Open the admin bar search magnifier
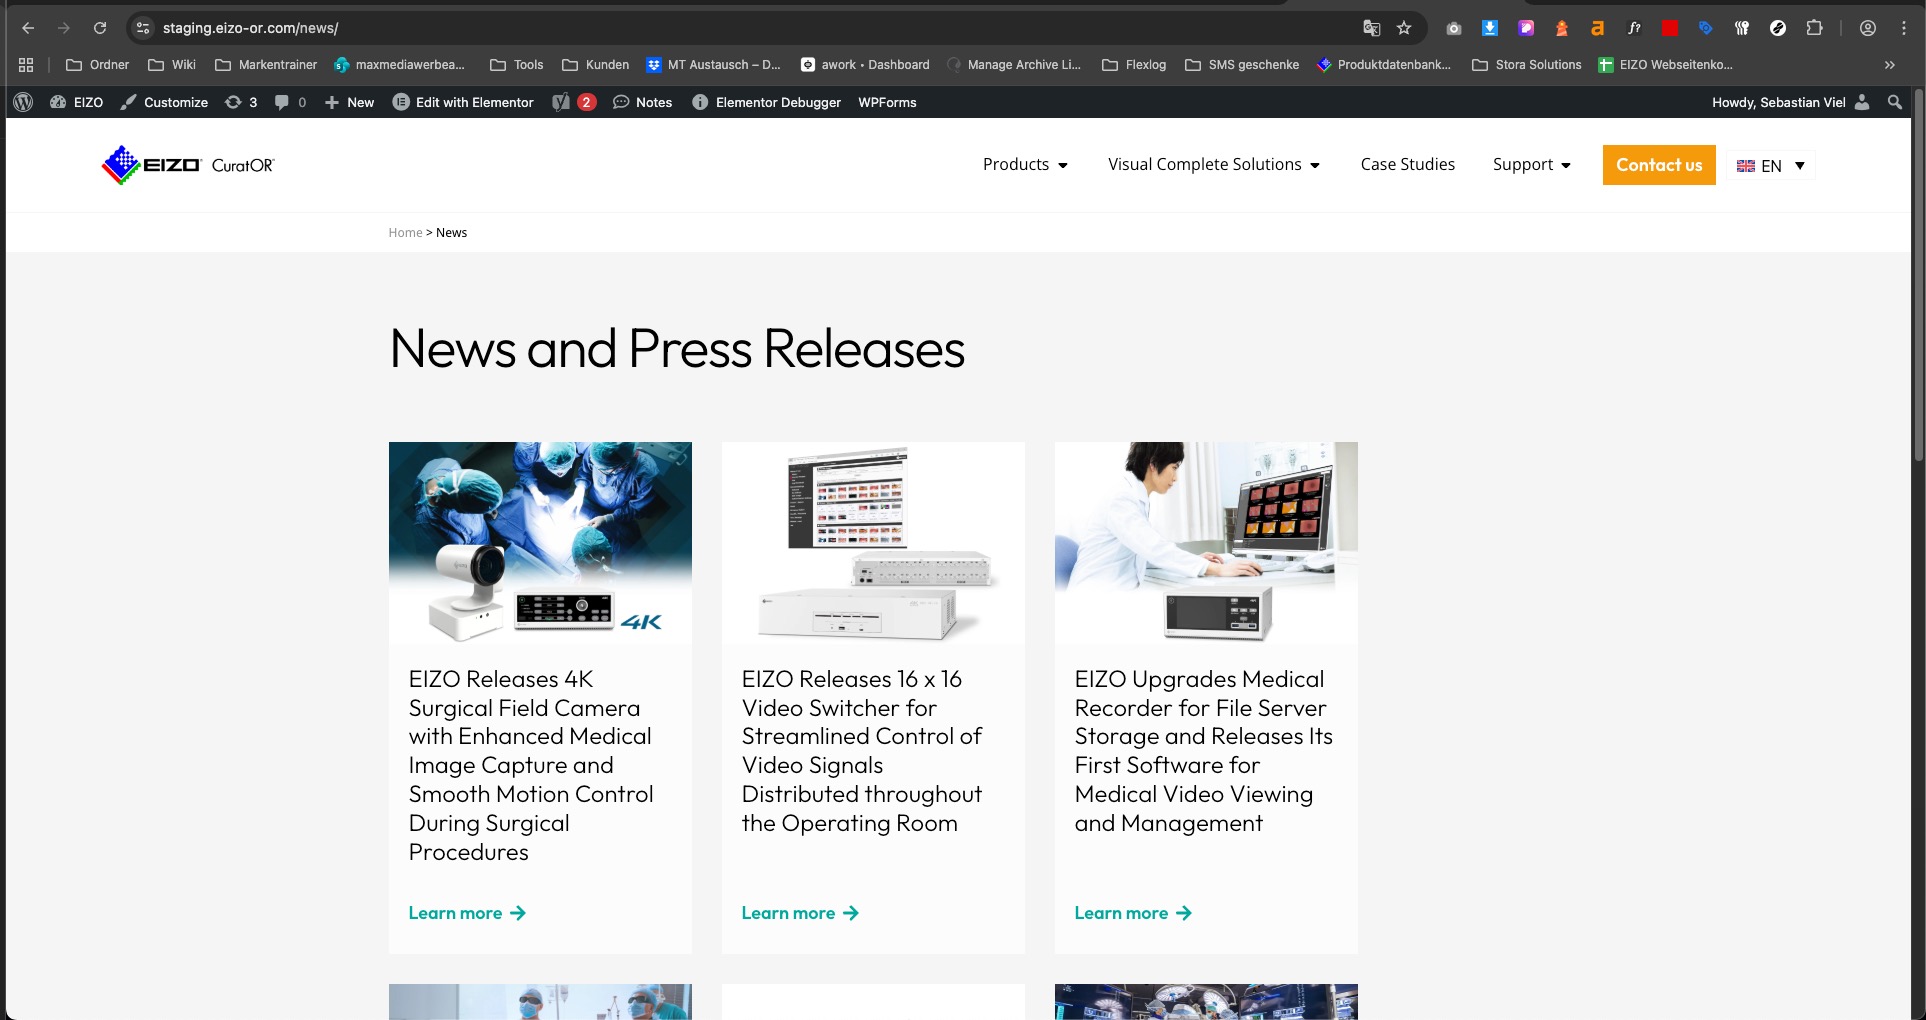 (1894, 102)
